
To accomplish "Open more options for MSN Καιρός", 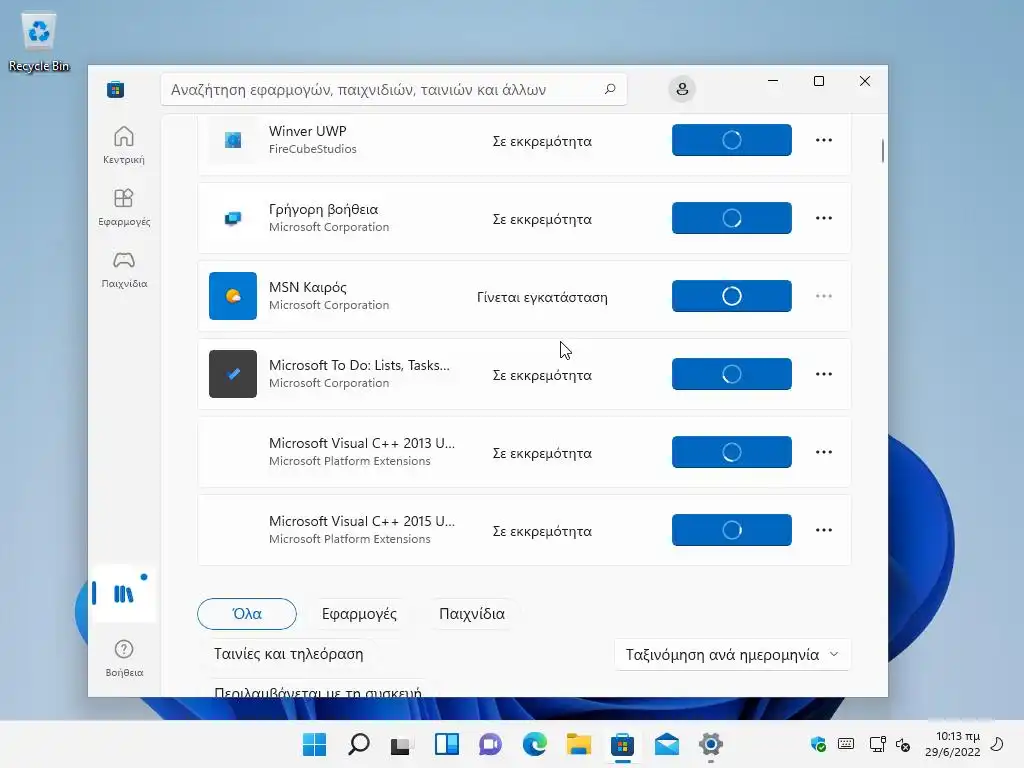I will (x=824, y=296).
